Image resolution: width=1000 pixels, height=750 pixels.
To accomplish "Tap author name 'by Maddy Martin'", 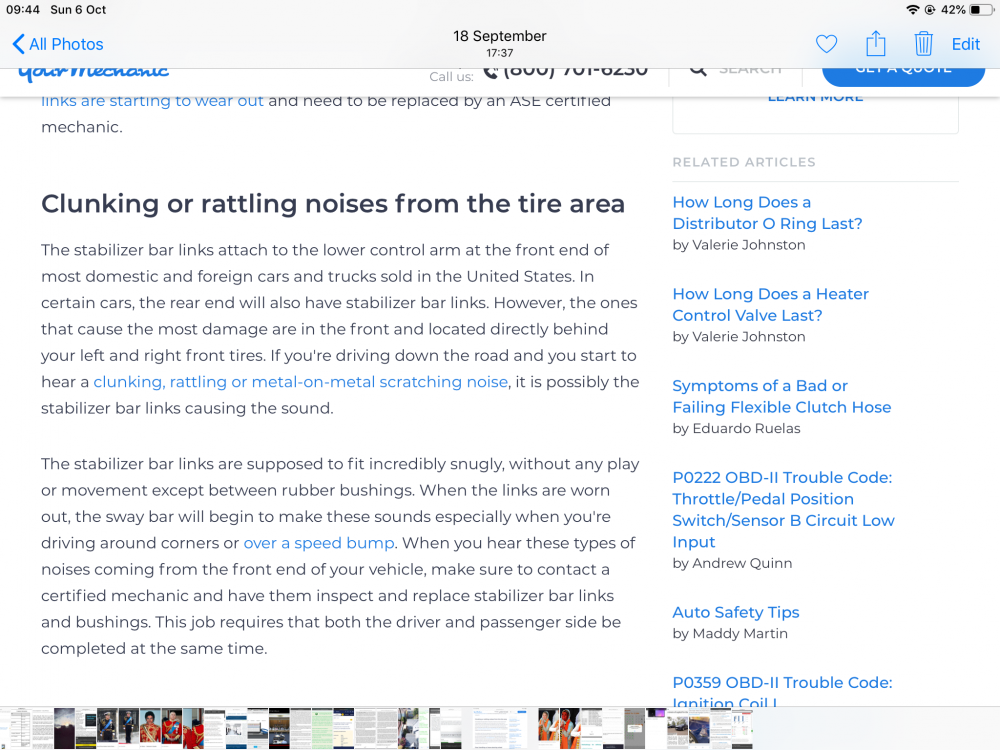I will 730,633.
